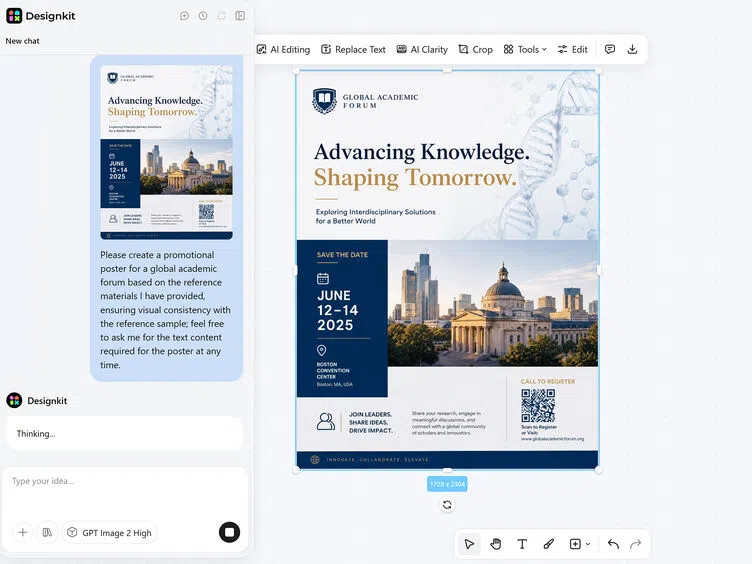Screen dimensions: 752x564
Task: Click the Designkit logo icon in header
Action: (x=14, y=16)
